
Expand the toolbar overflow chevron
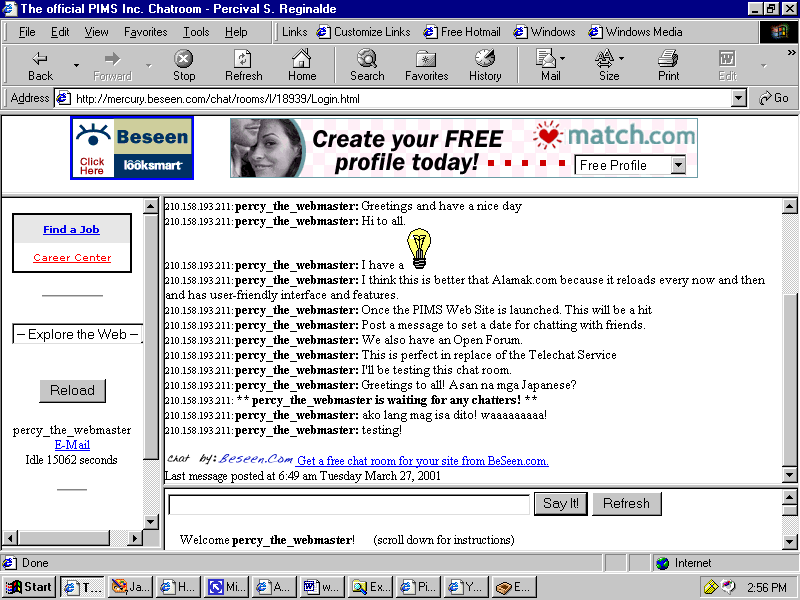(x=791, y=52)
